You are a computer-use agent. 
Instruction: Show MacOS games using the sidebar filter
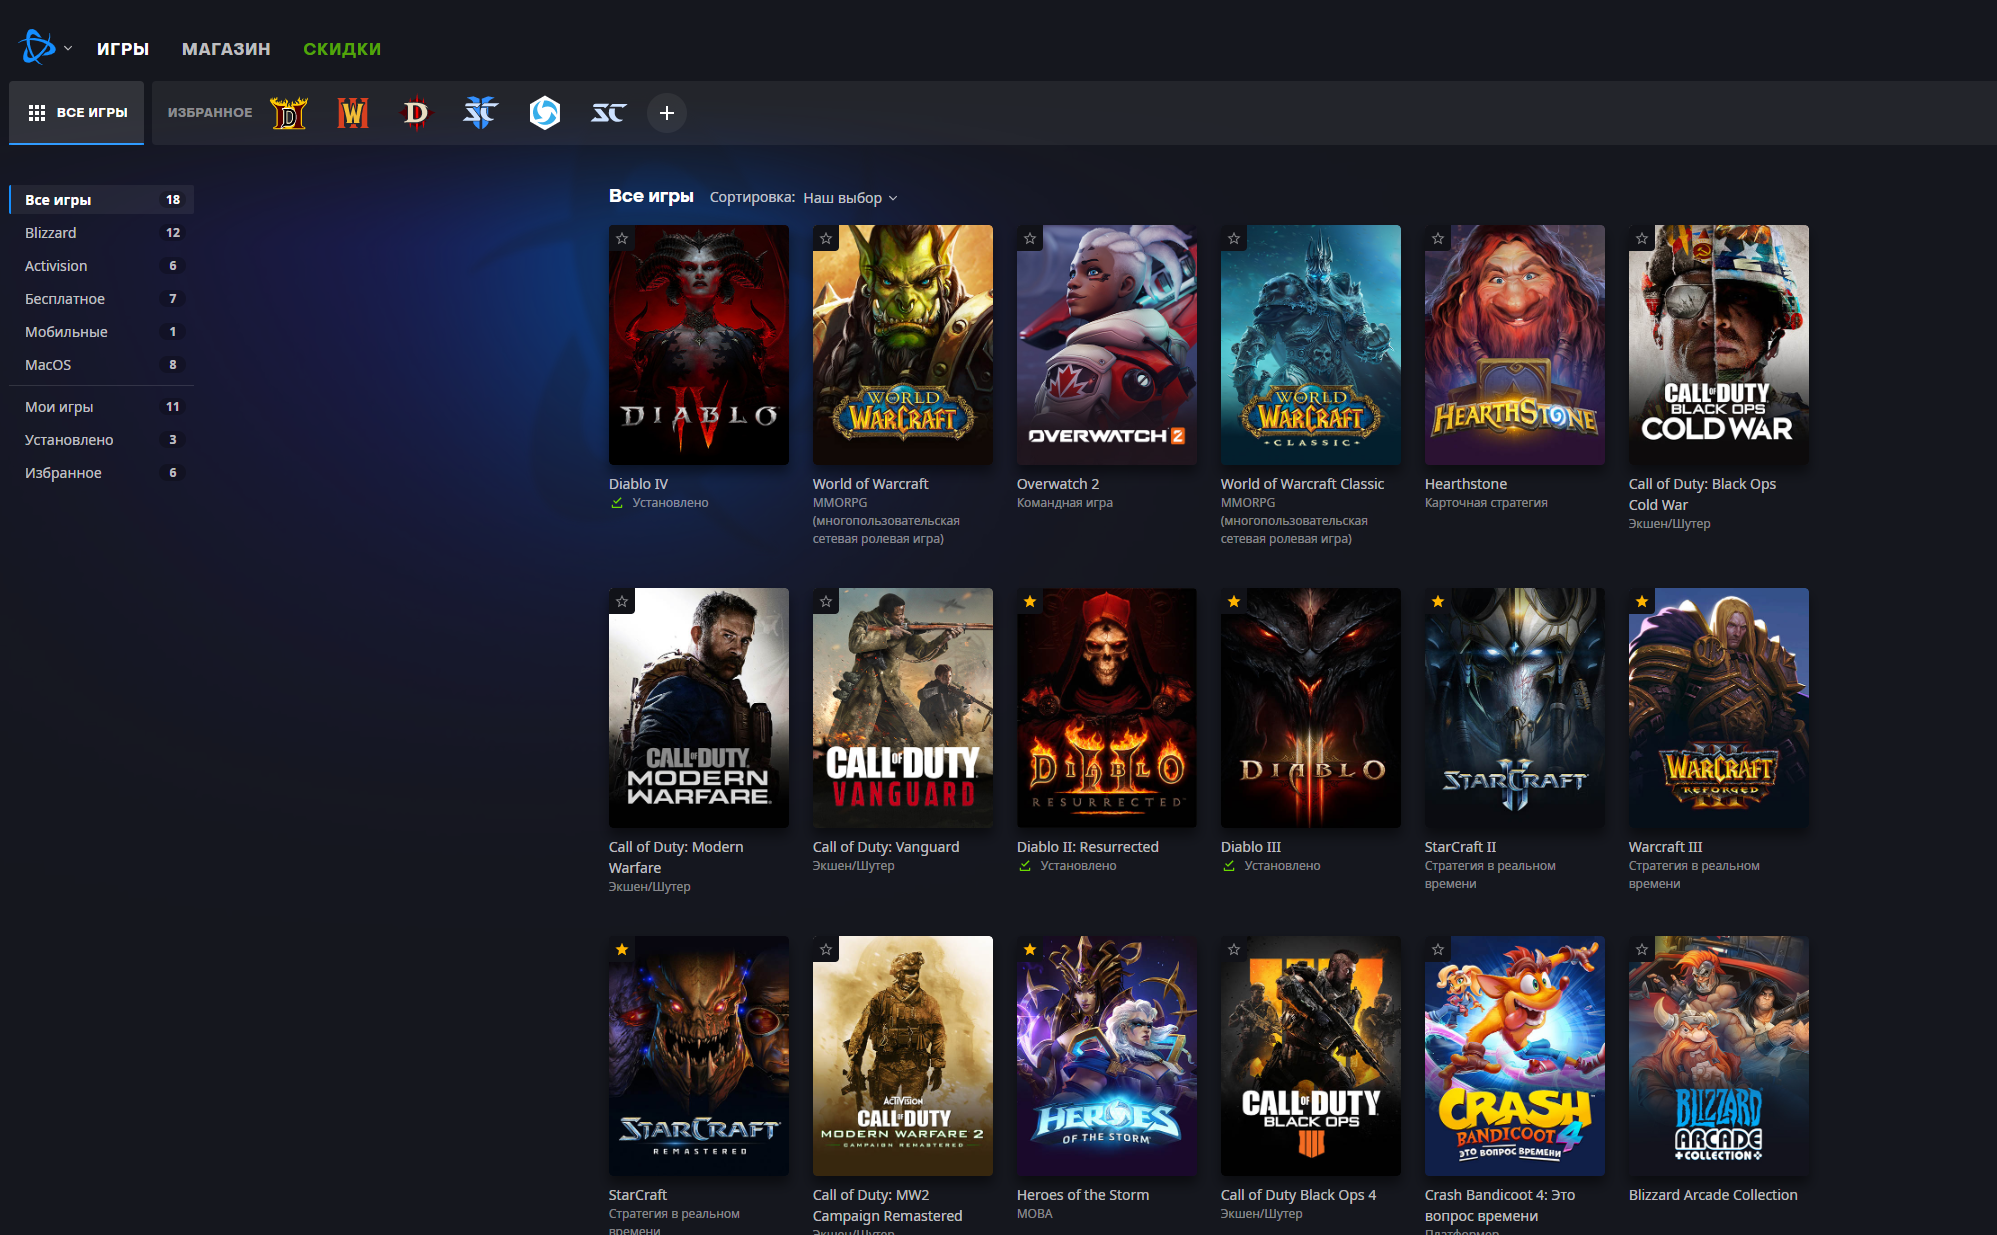48,365
